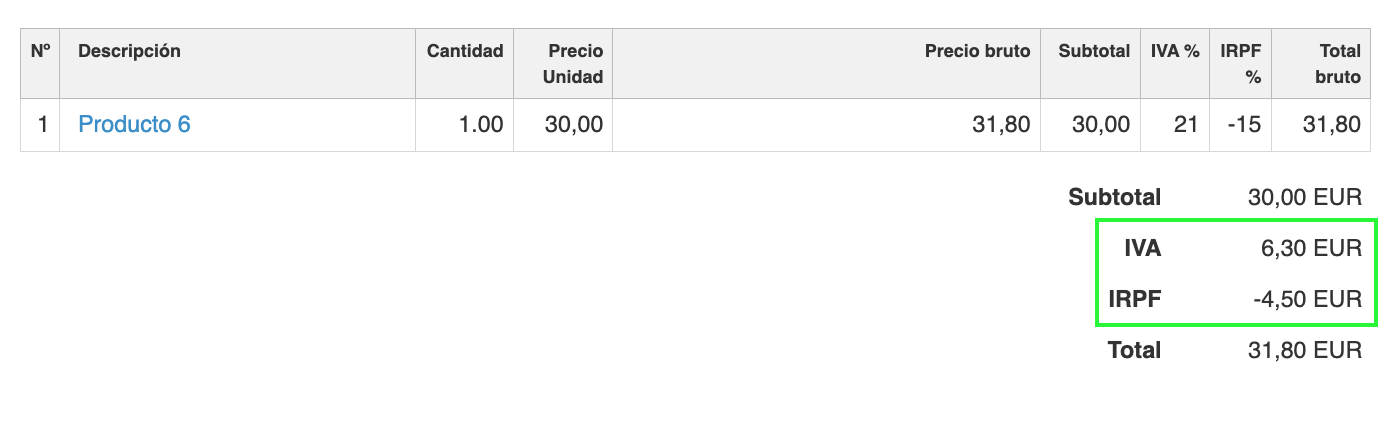This screenshot has height=432, width=1400.
Task: Click the Descripción column header
Action: pos(129,51)
